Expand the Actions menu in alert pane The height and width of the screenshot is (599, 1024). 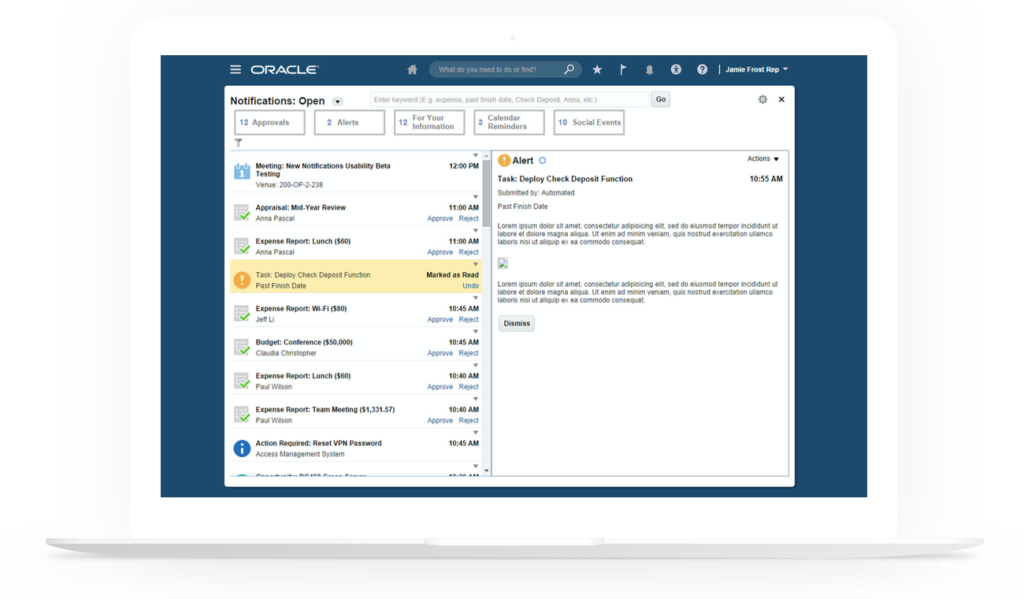(763, 159)
